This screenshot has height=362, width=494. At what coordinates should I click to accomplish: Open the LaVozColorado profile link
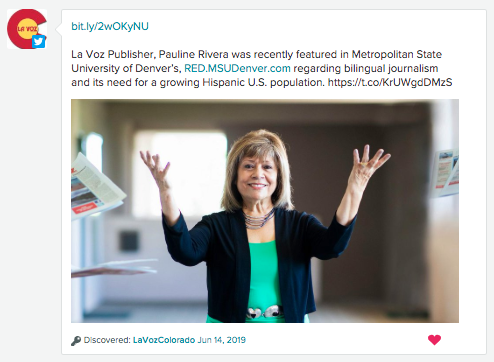(164, 340)
